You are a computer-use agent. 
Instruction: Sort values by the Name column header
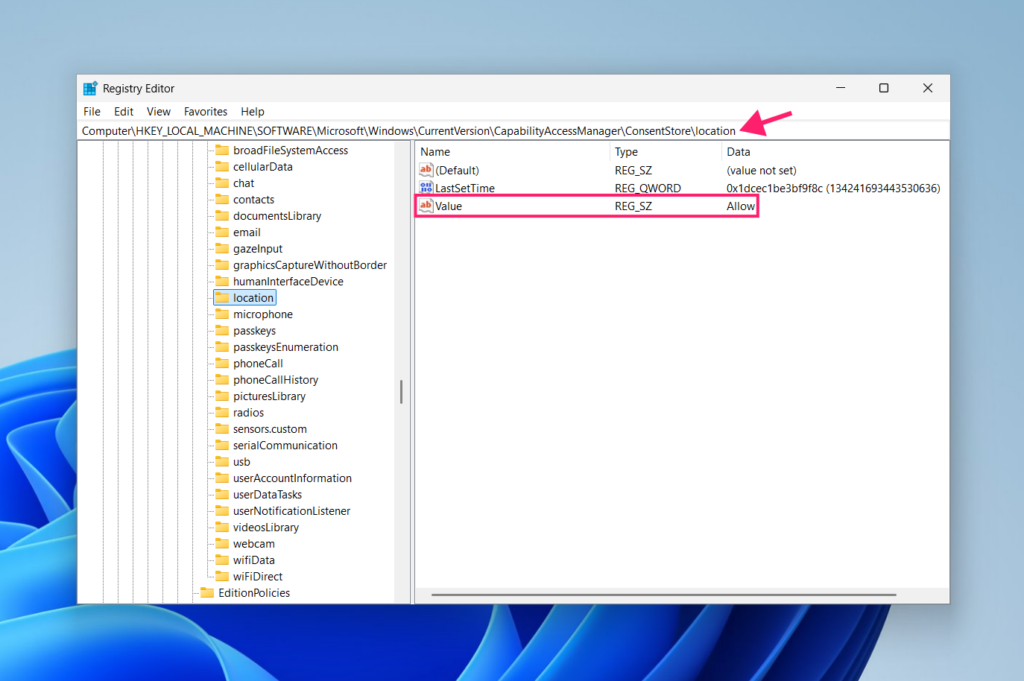click(513, 151)
